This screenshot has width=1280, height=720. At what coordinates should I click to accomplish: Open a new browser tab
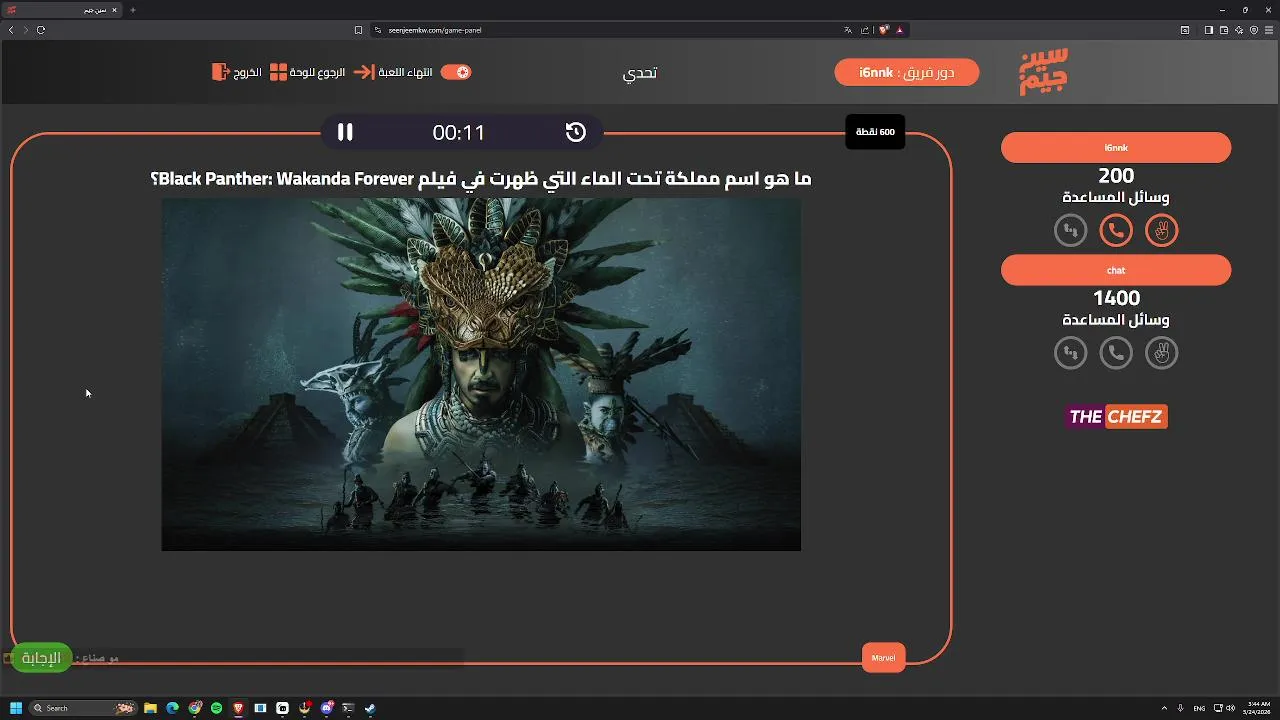click(133, 10)
